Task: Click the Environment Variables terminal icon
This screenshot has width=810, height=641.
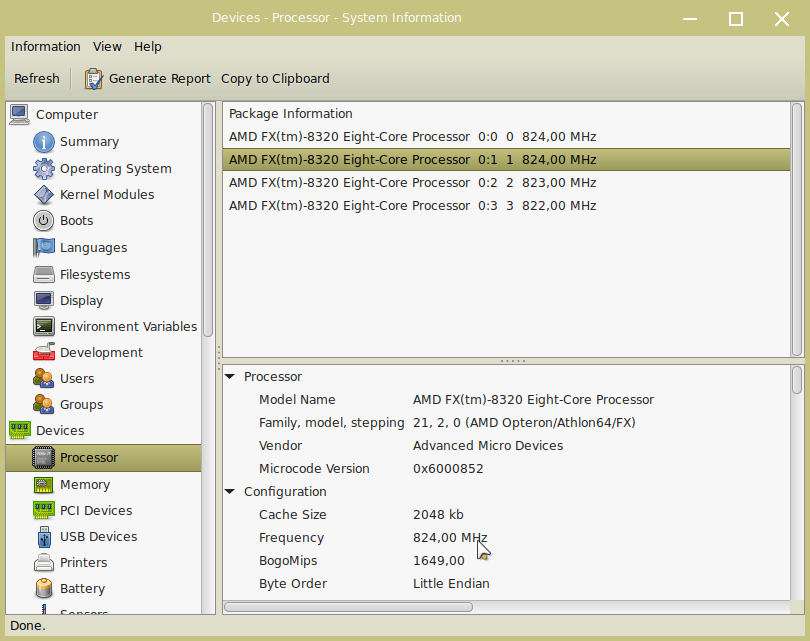Action: 43,326
